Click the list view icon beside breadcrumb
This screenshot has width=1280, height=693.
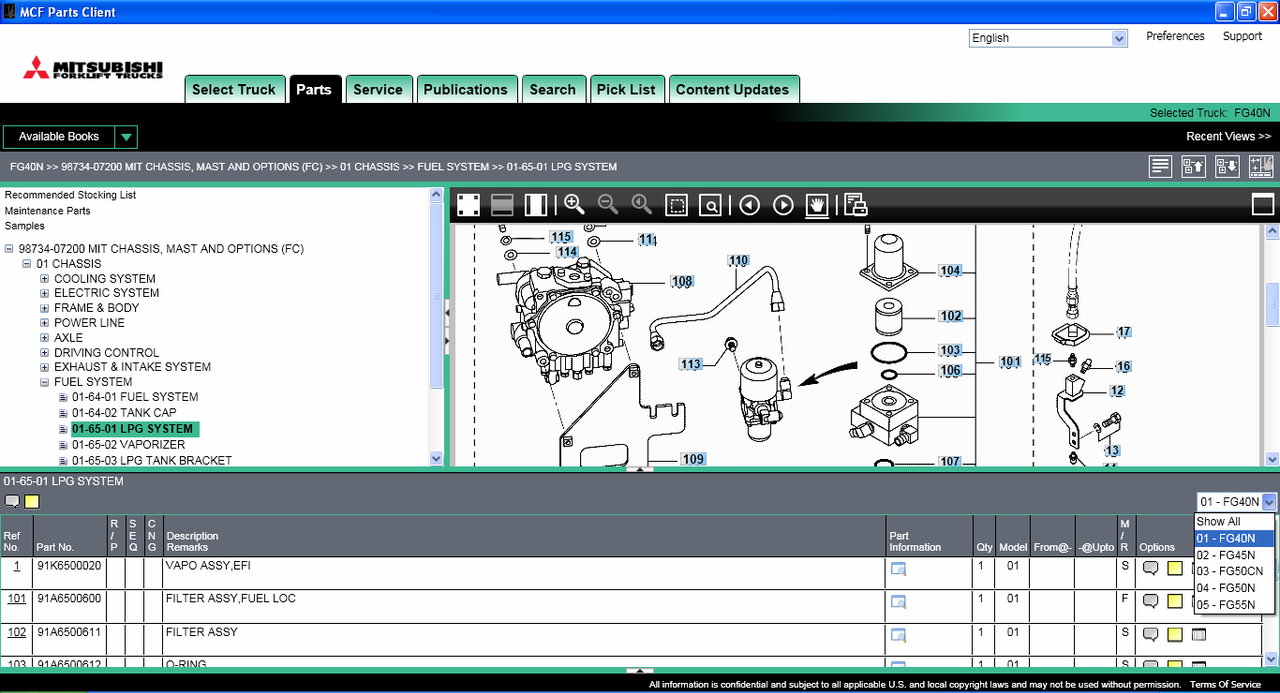pyautogui.click(x=1160, y=167)
